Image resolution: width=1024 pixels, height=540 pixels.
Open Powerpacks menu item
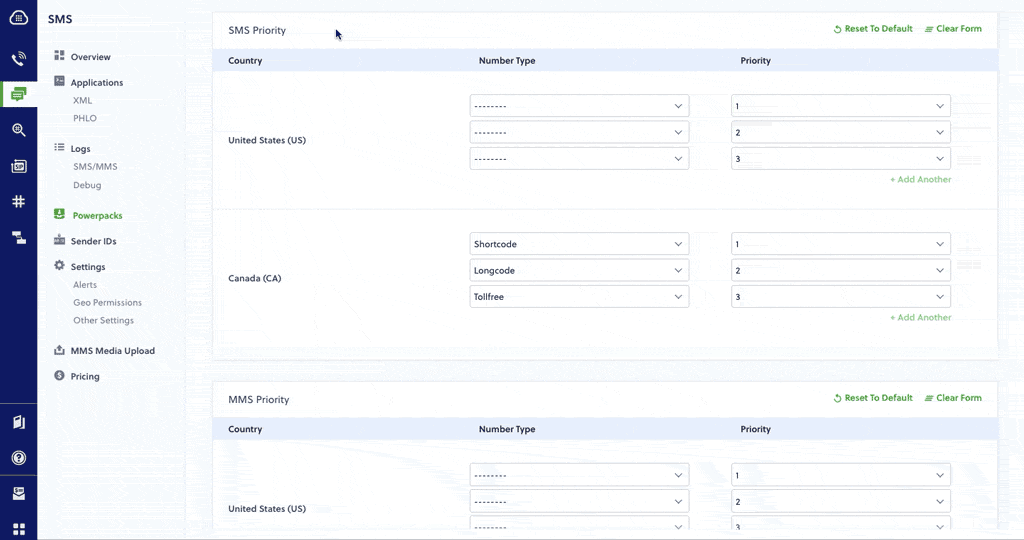coord(97,215)
